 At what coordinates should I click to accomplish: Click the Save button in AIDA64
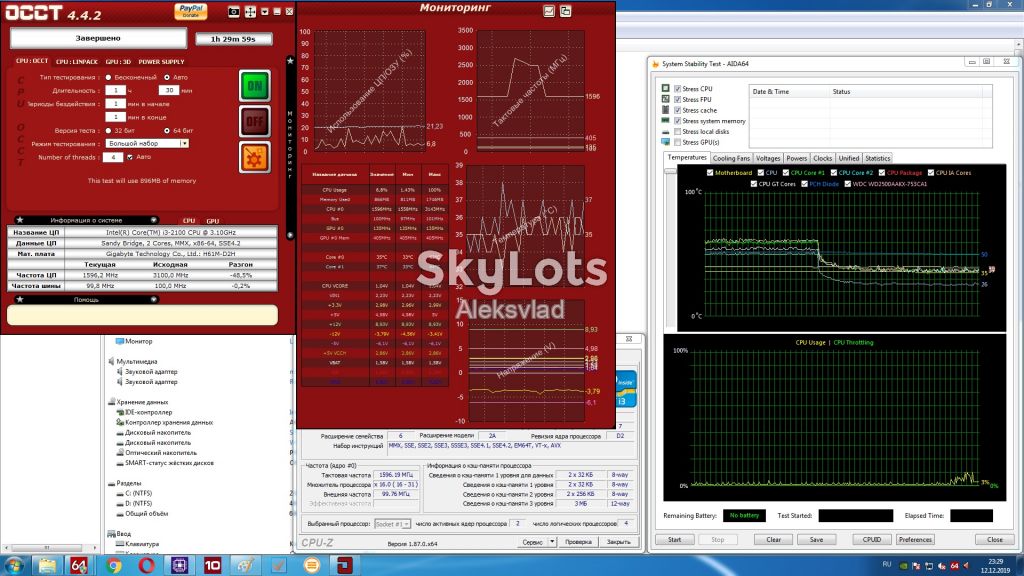816,539
